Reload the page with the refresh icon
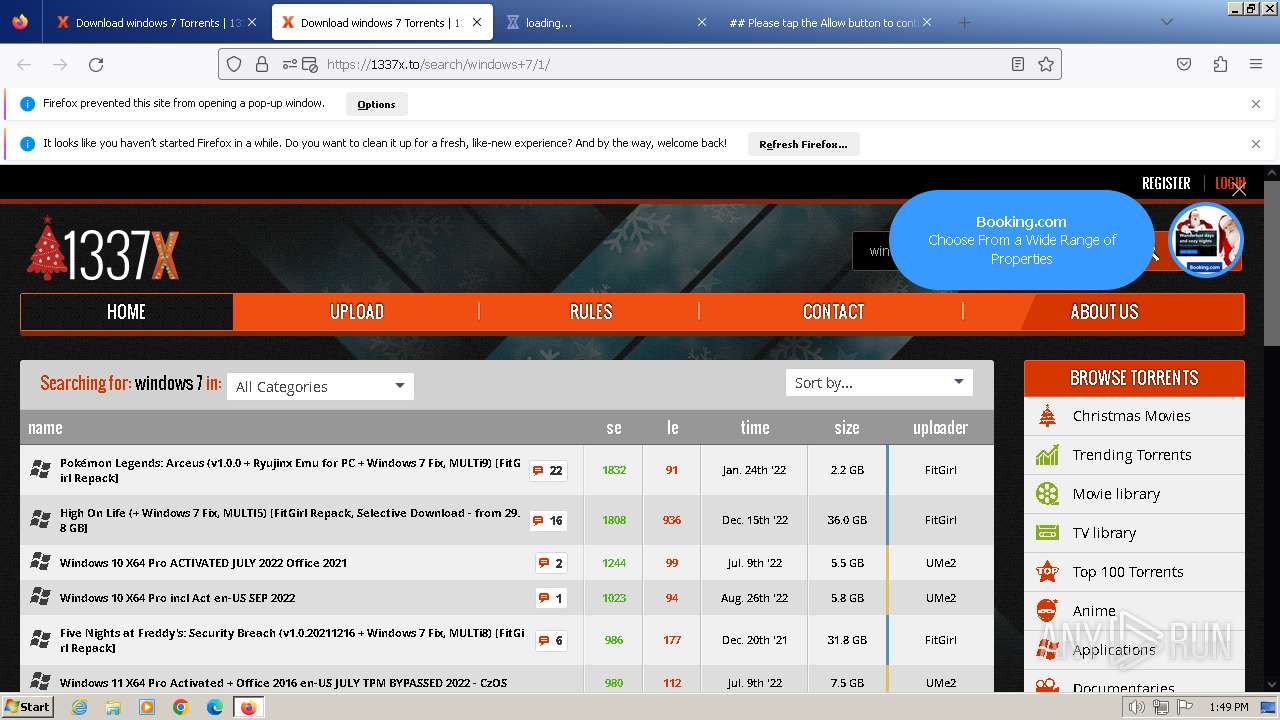The height and width of the screenshot is (720, 1280). click(96, 64)
